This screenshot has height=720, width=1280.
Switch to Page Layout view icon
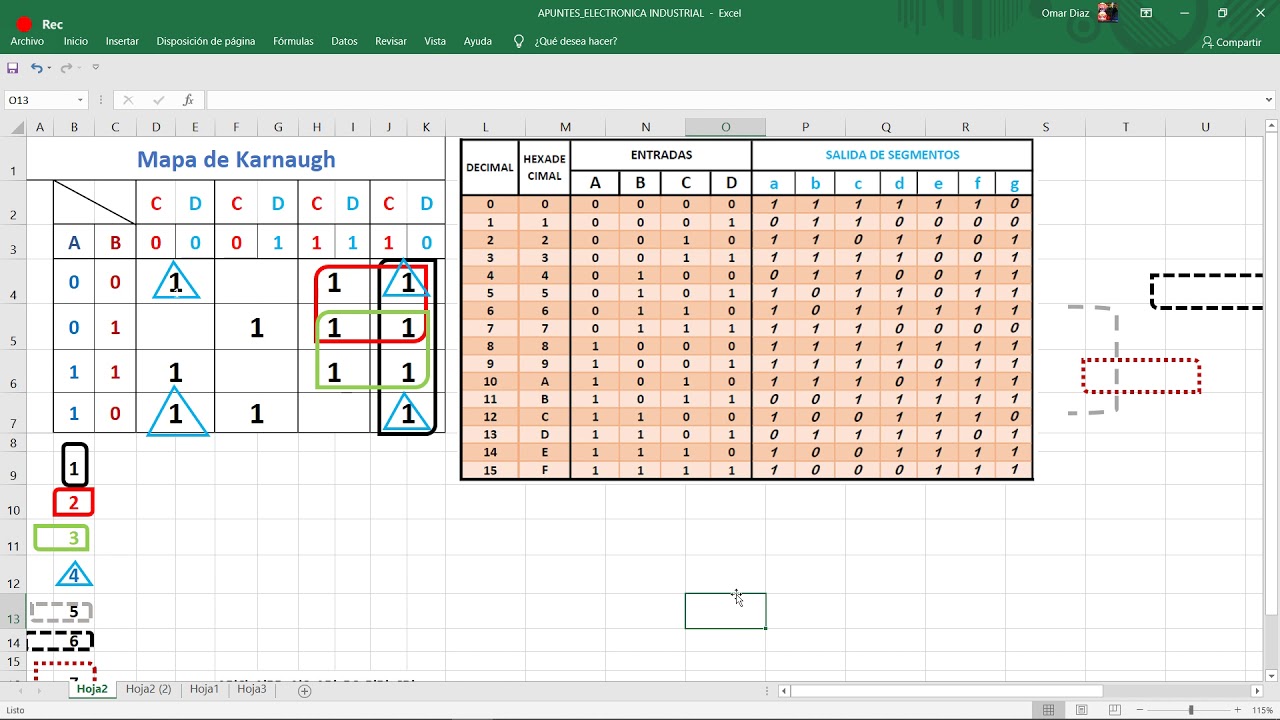point(1081,710)
